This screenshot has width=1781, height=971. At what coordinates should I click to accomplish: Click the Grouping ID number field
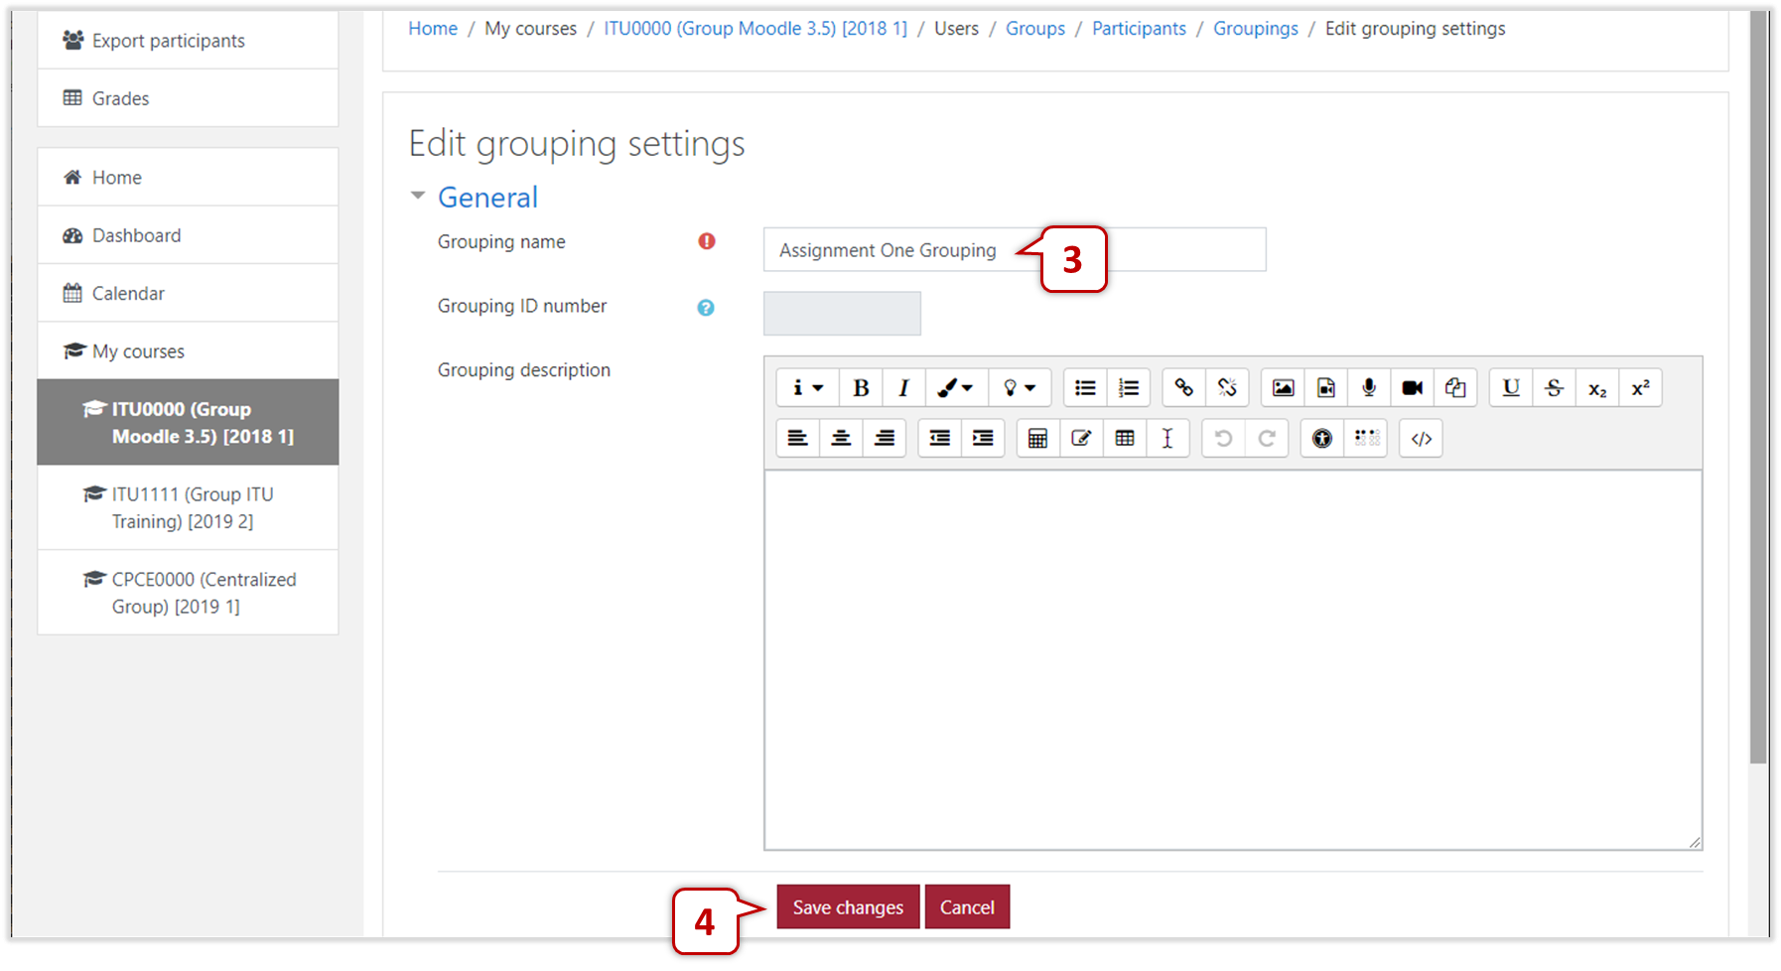point(842,314)
